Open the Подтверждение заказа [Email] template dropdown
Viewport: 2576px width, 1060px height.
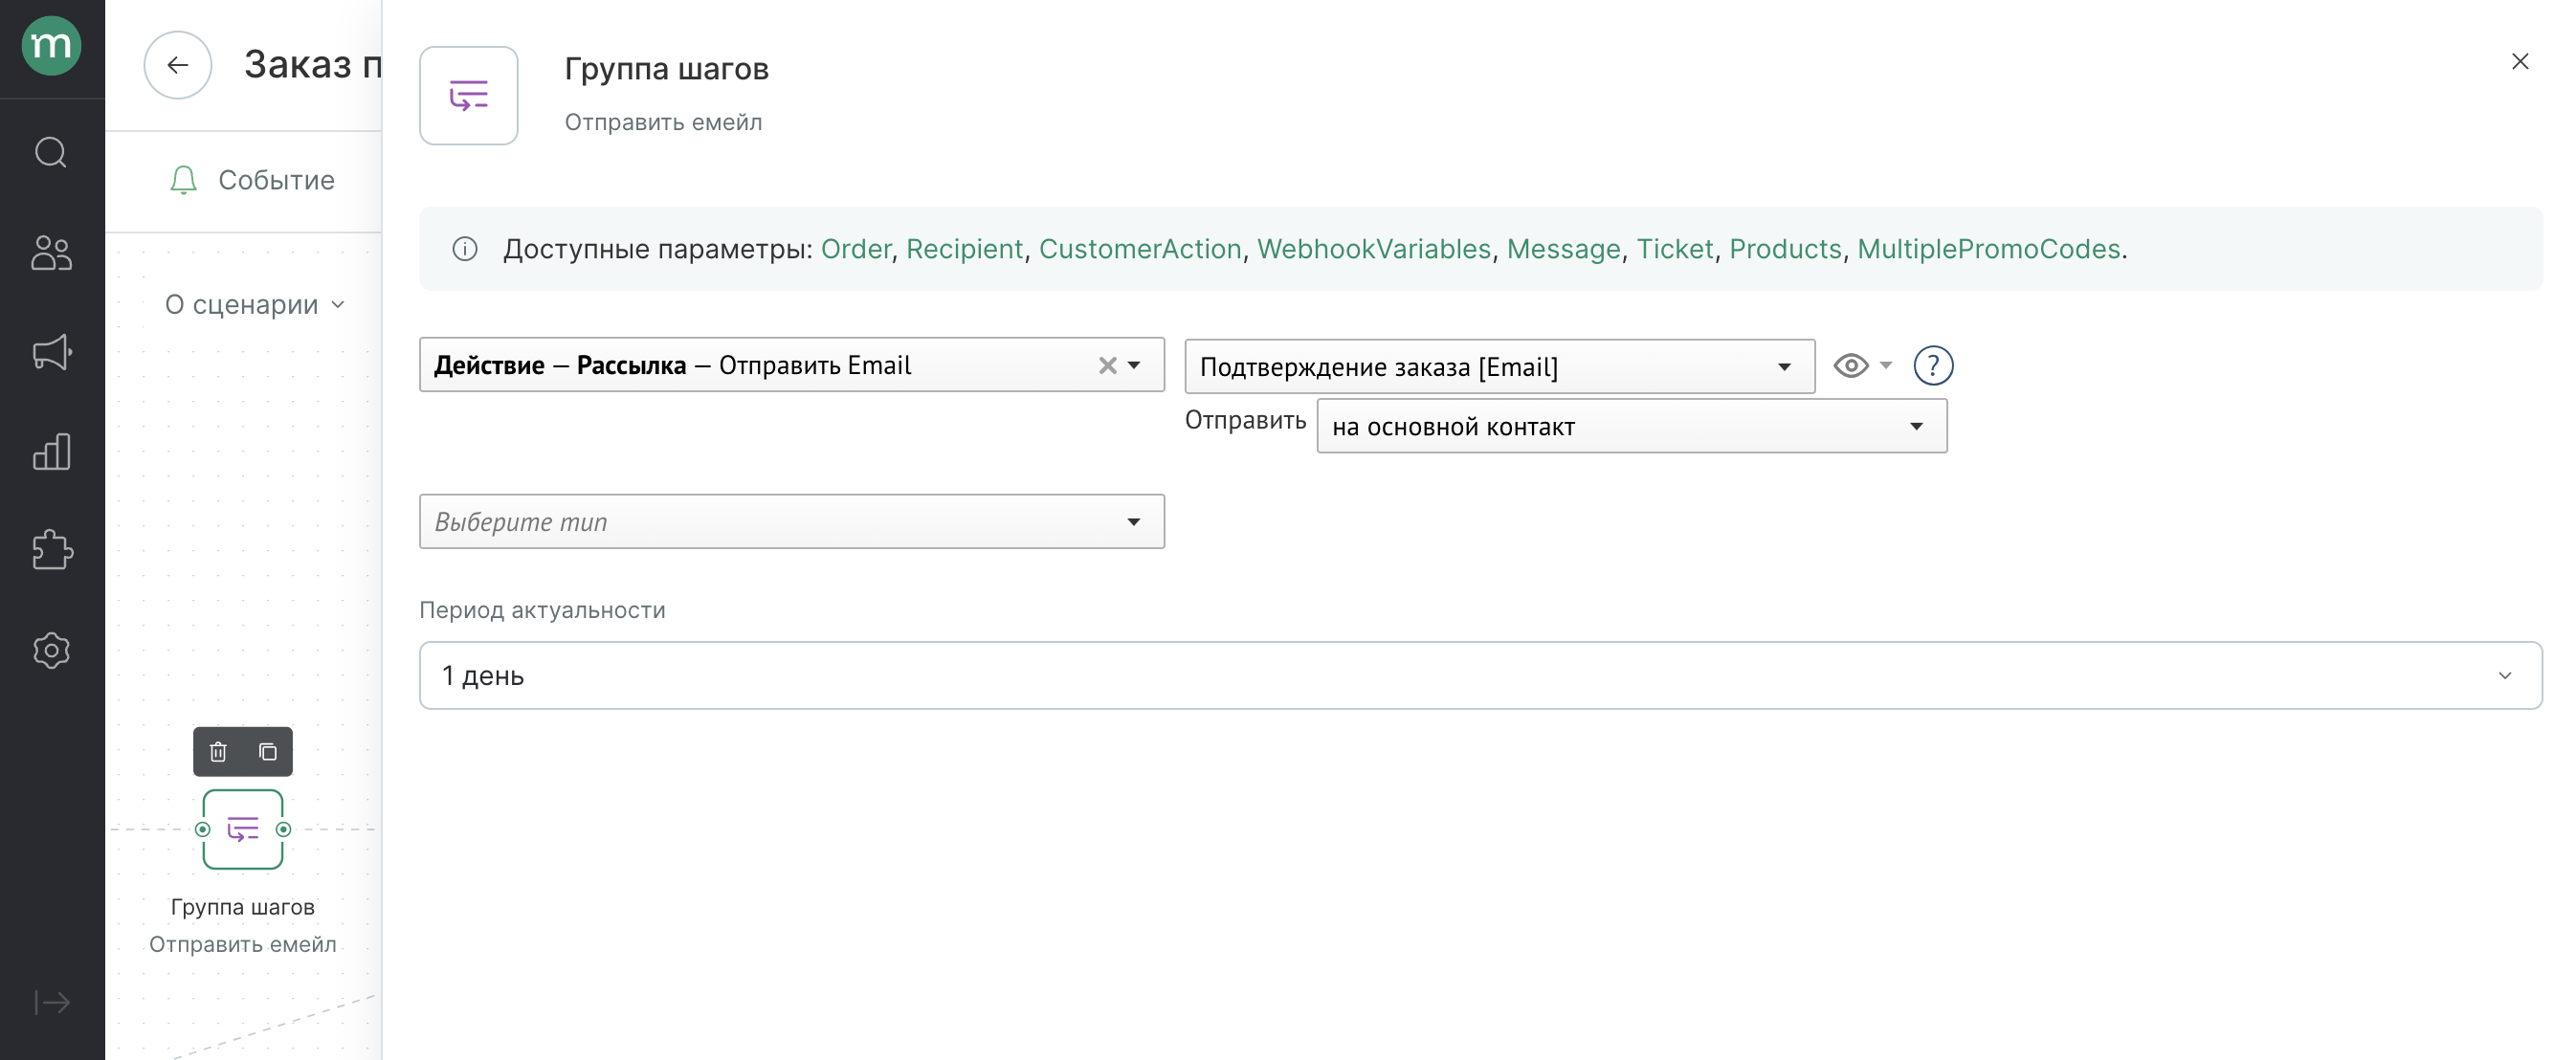point(1500,367)
